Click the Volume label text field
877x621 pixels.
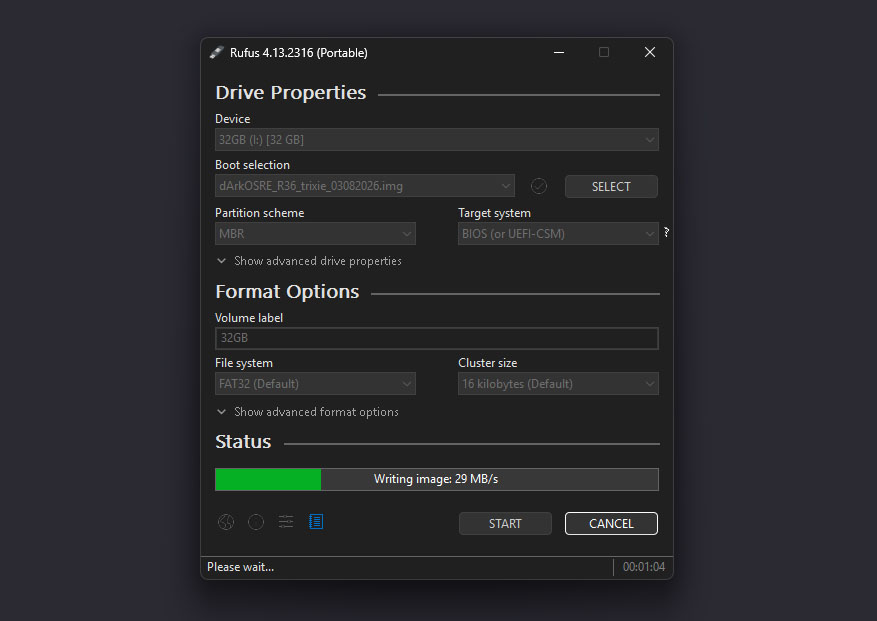tap(436, 338)
